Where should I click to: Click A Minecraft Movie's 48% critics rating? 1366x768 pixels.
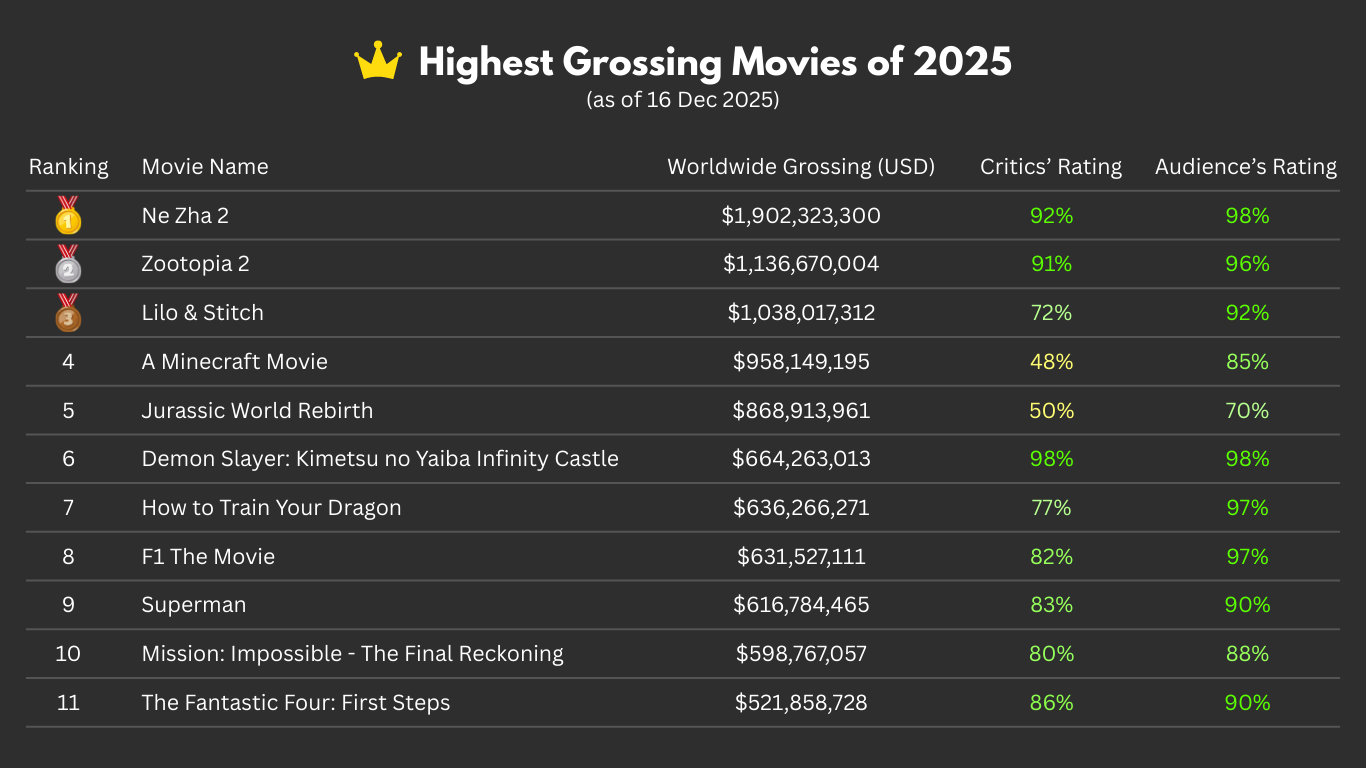[x=1051, y=362]
